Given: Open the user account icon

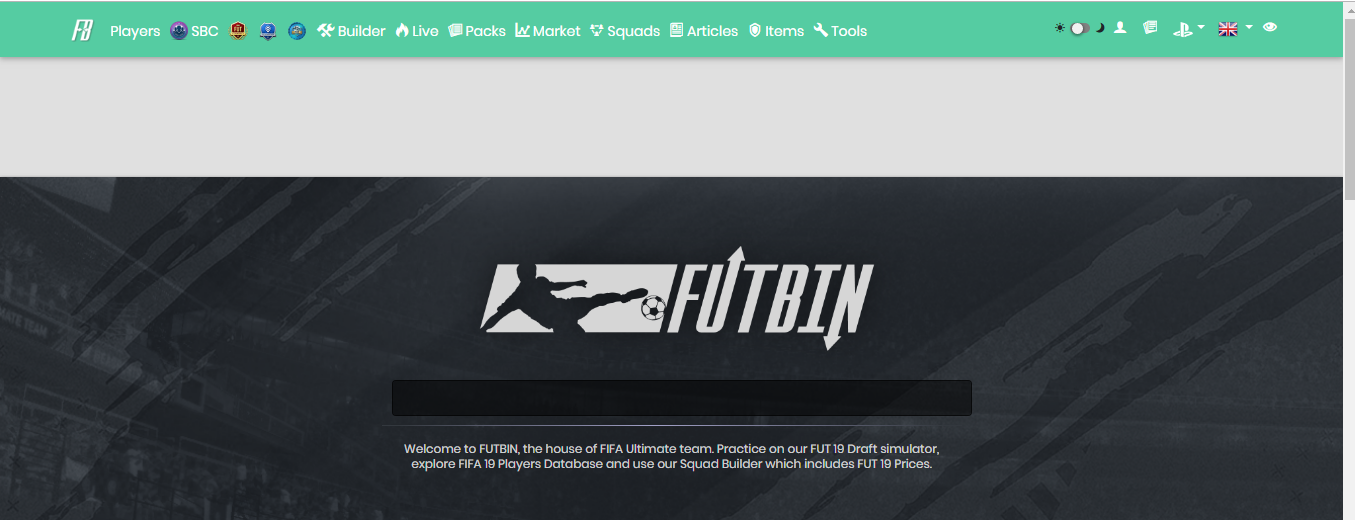Looking at the screenshot, I should [1120, 28].
